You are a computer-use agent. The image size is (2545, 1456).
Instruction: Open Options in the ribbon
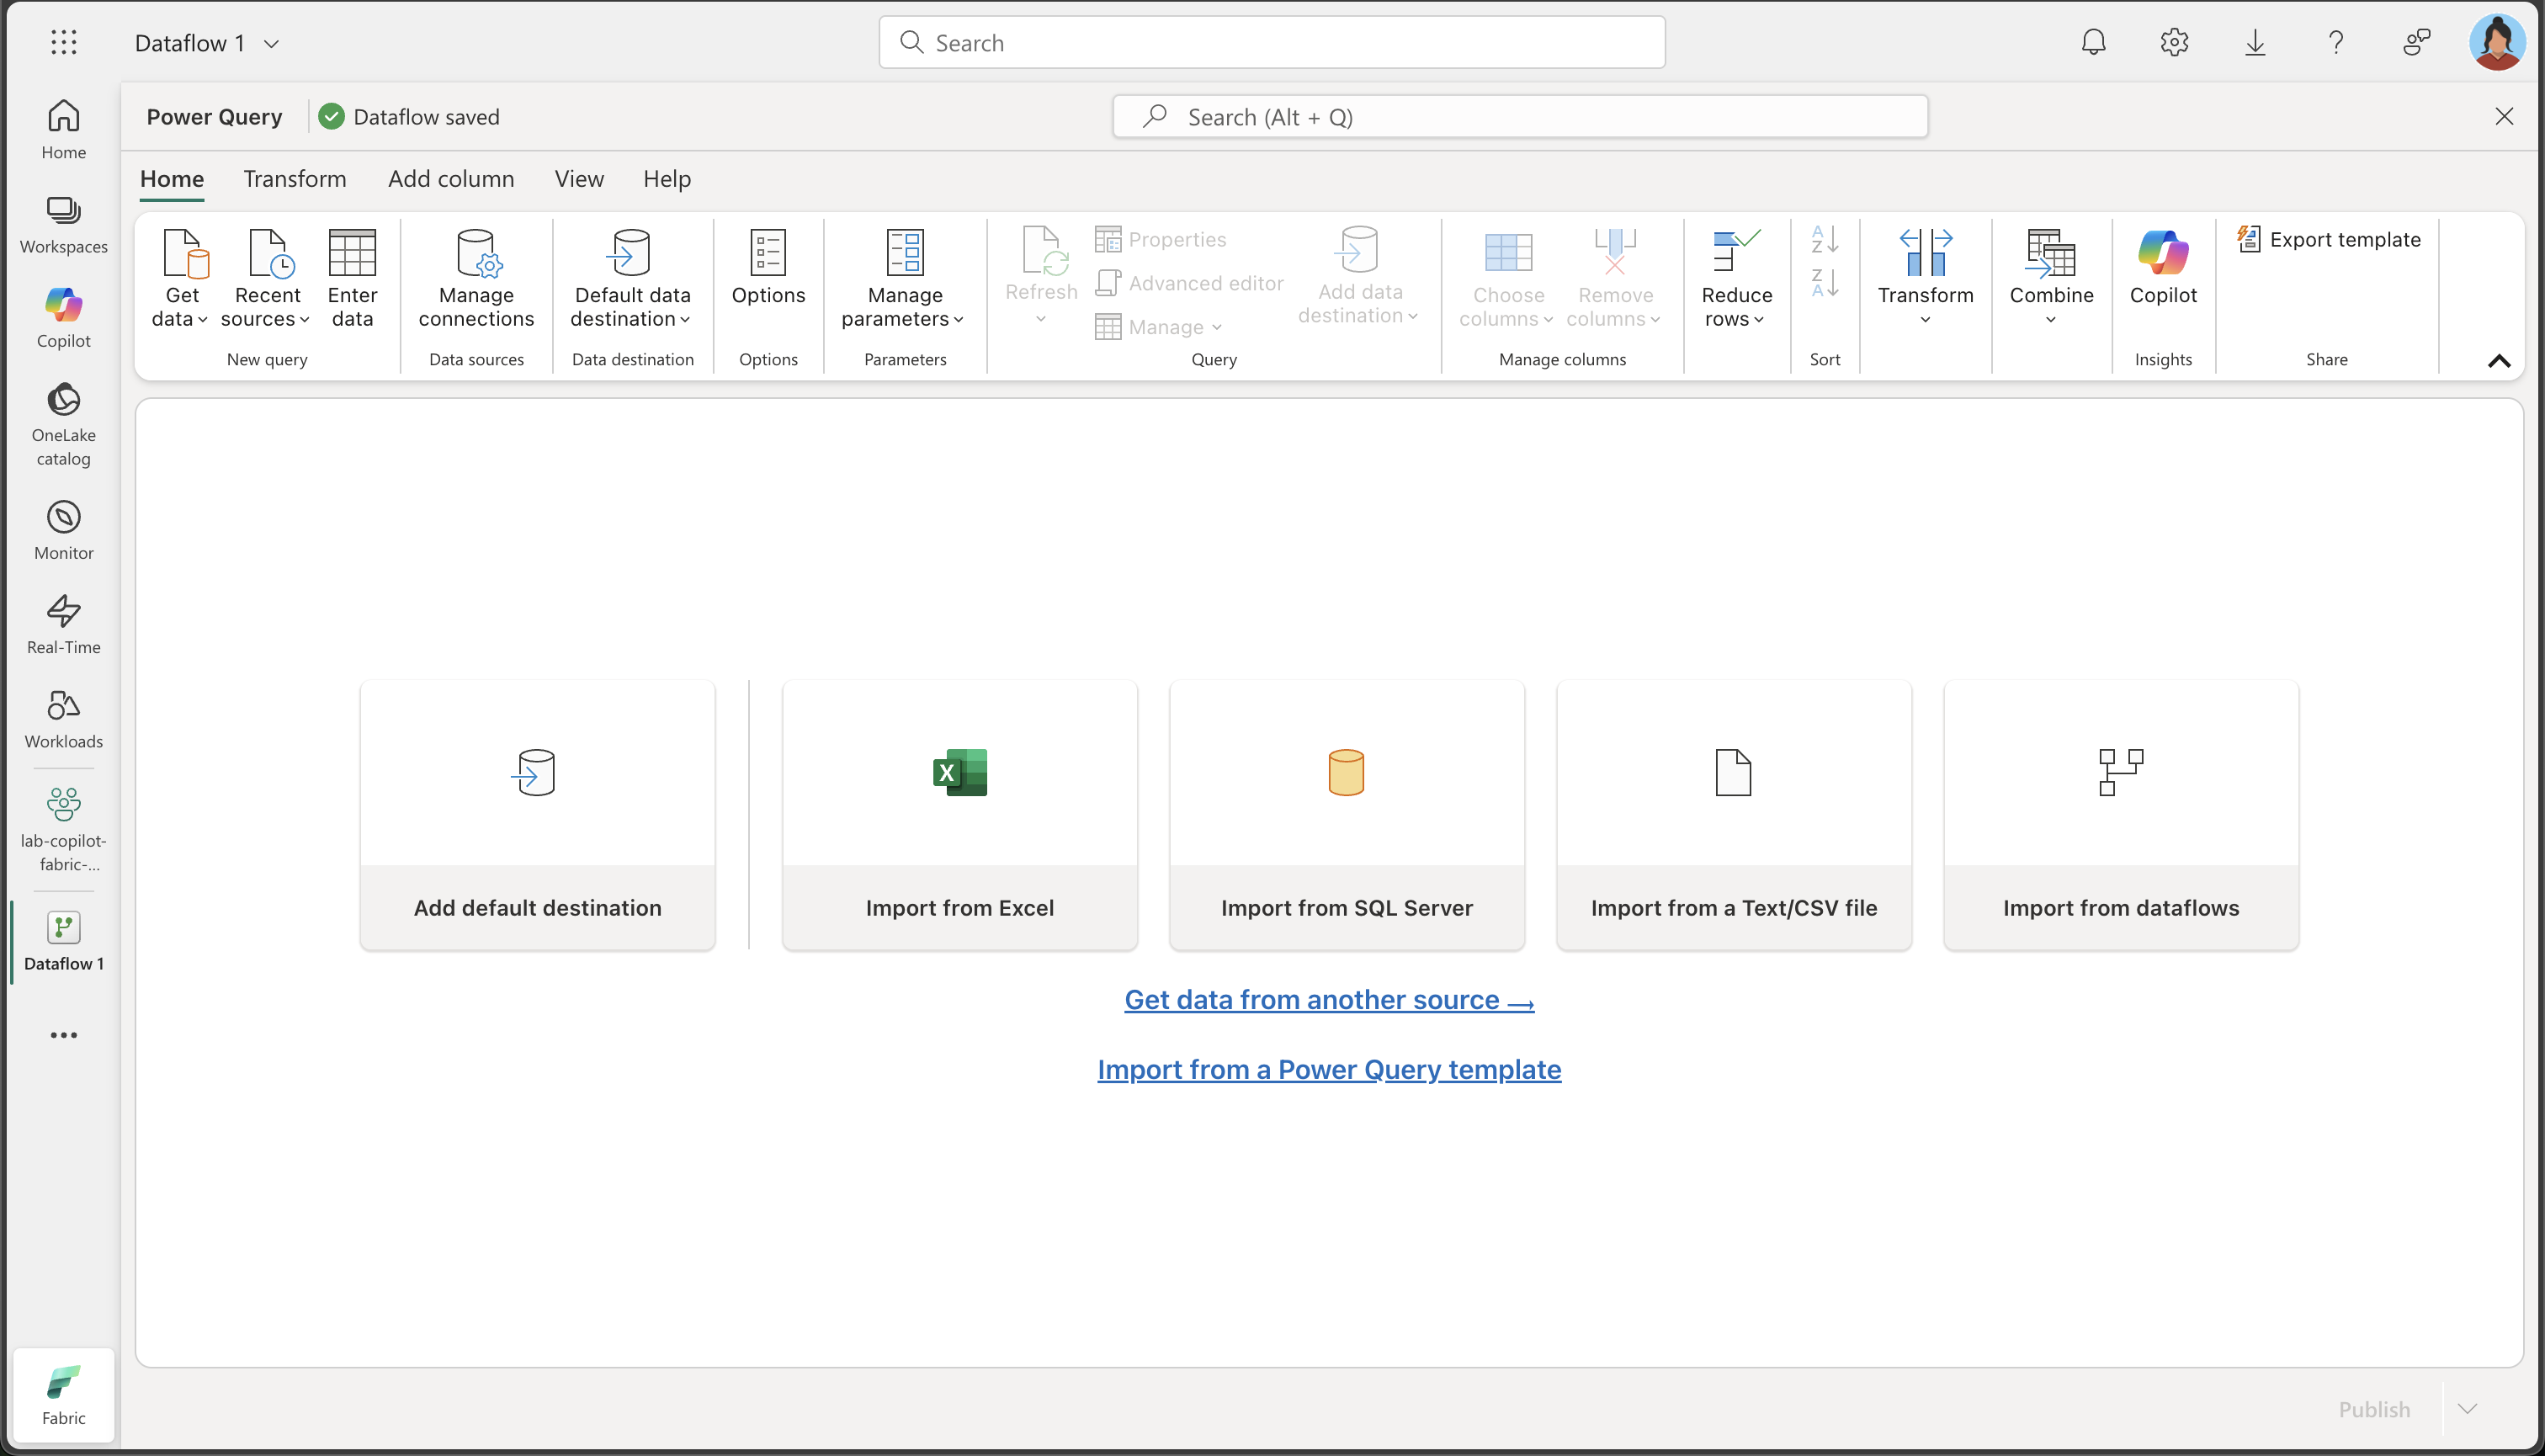tap(768, 268)
